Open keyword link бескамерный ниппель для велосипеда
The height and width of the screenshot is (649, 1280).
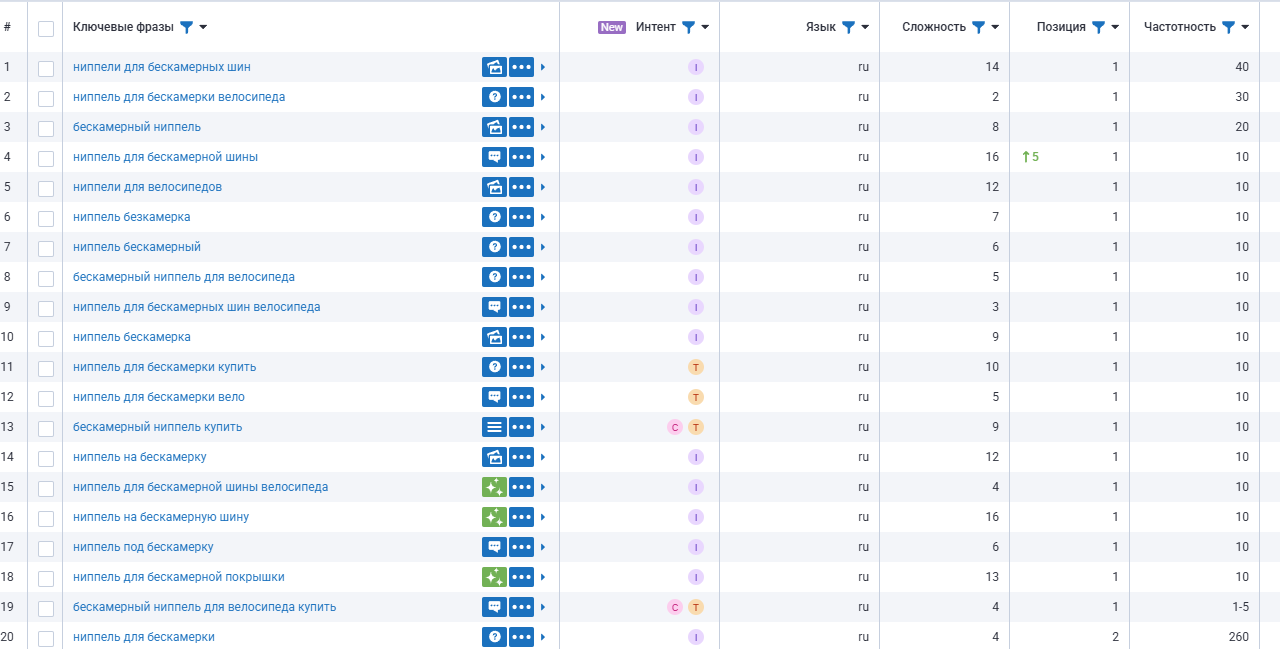coord(184,277)
